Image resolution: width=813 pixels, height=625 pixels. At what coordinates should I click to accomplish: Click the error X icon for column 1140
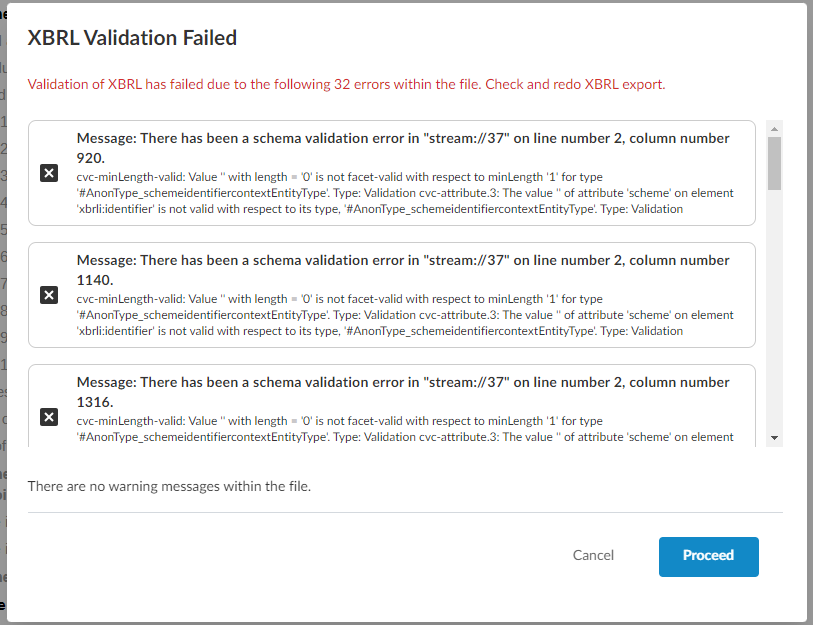[48, 295]
